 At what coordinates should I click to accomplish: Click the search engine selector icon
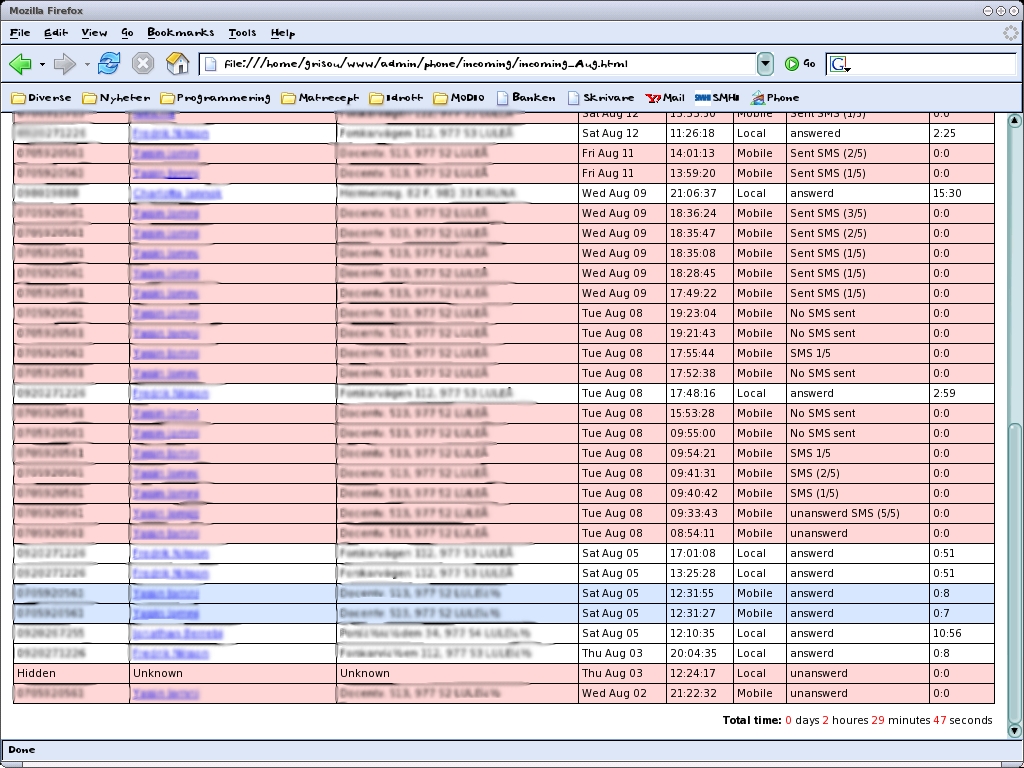[x=840, y=64]
